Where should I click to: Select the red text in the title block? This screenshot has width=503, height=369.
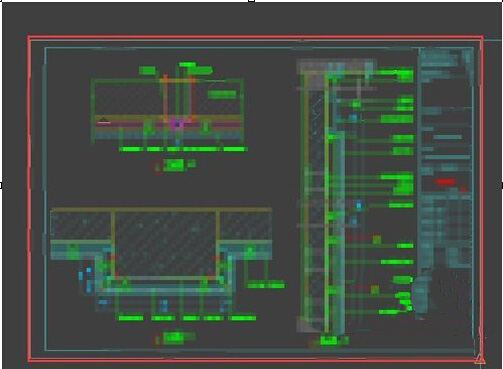tap(445, 182)
